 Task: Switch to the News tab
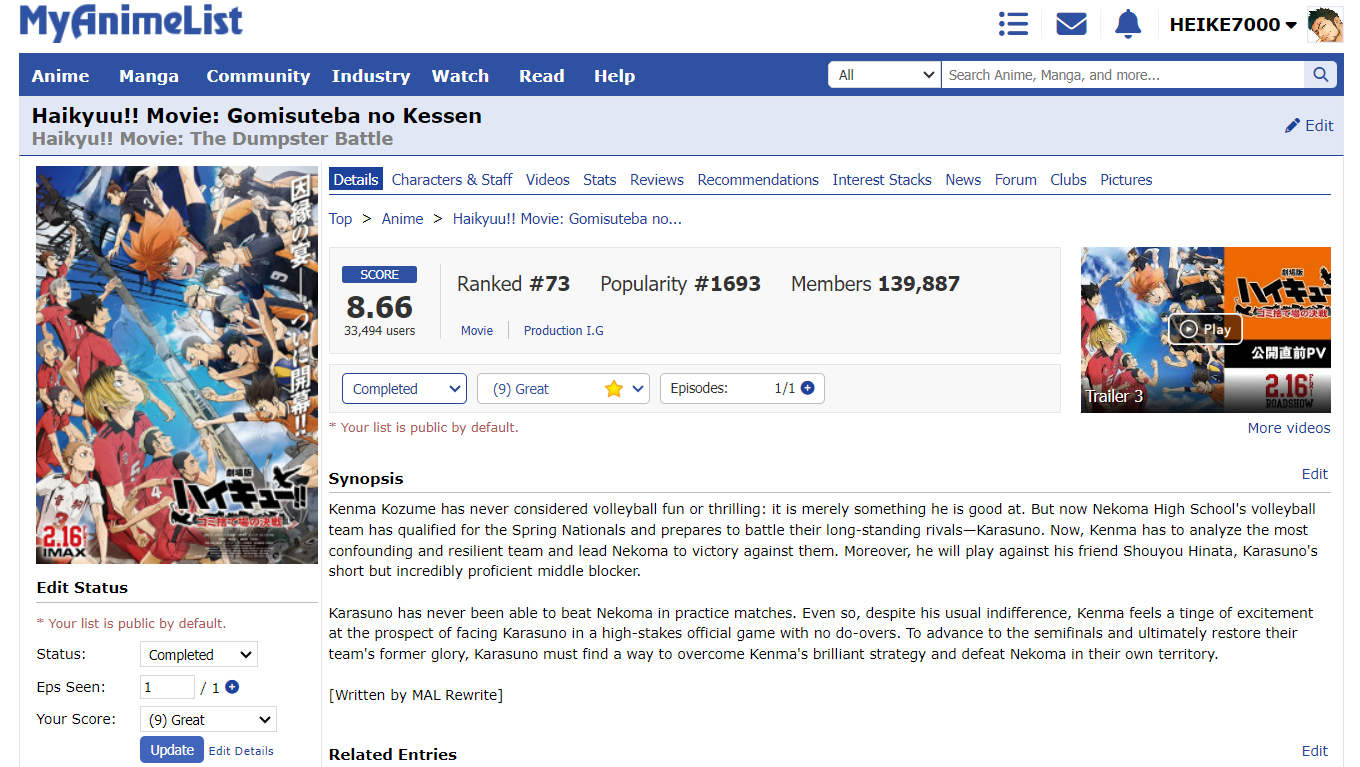[963, 180]
